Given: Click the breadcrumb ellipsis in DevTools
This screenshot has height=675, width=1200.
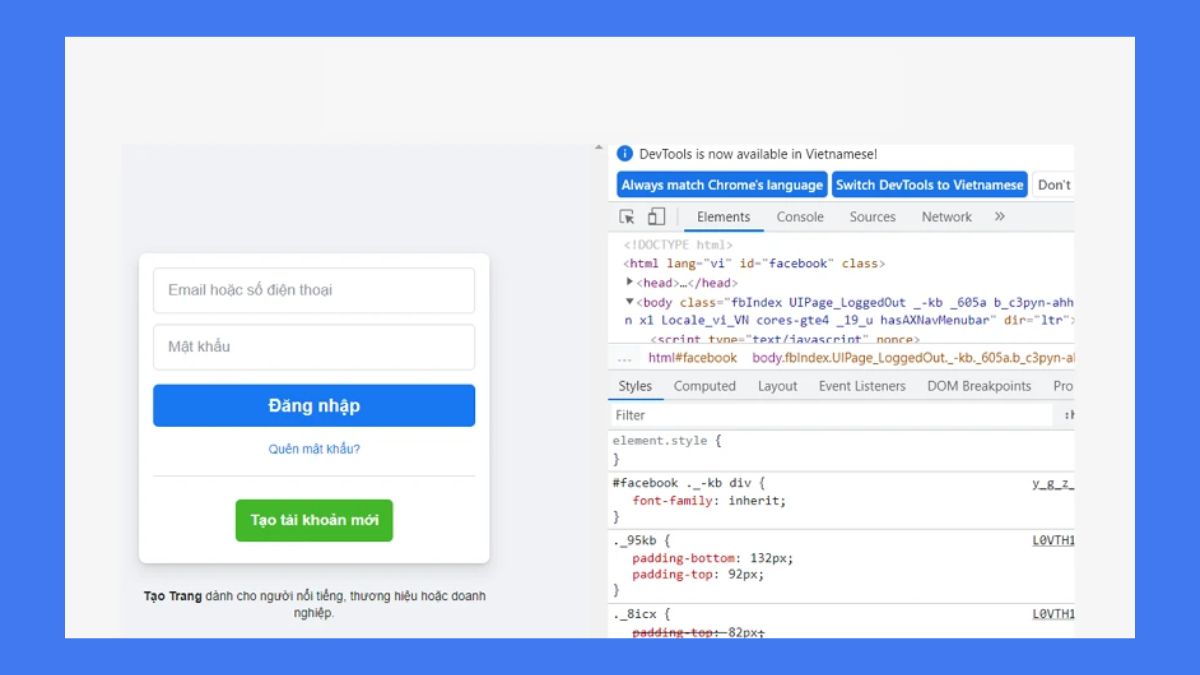Looking at the screenshot, I should (x=624, y=358).
